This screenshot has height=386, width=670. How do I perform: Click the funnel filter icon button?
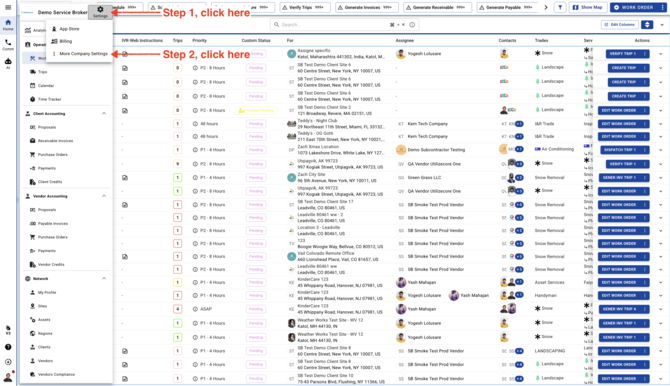click(560, 7)
